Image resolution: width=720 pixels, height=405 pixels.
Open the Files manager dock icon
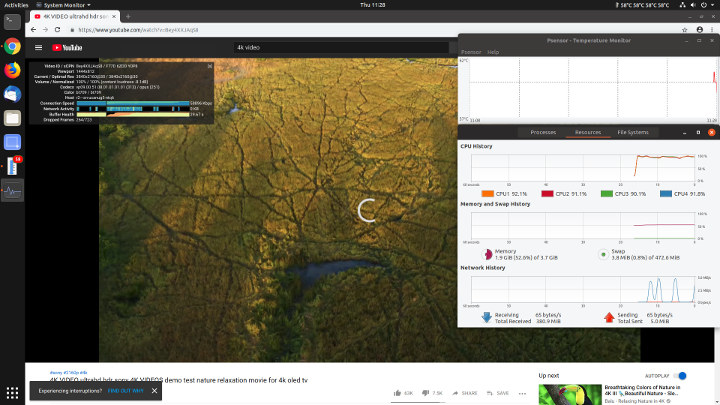tap(12, 118)
